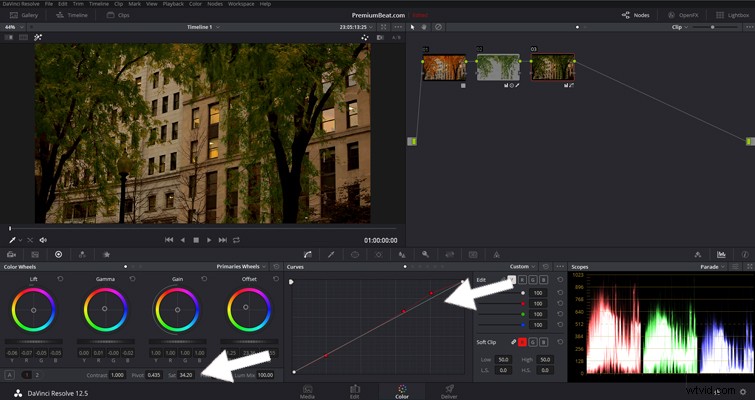Click the eyedropper tool below the viewer
Image resolution: width=755 pixels, height=400 pixels.
[13, 240]
